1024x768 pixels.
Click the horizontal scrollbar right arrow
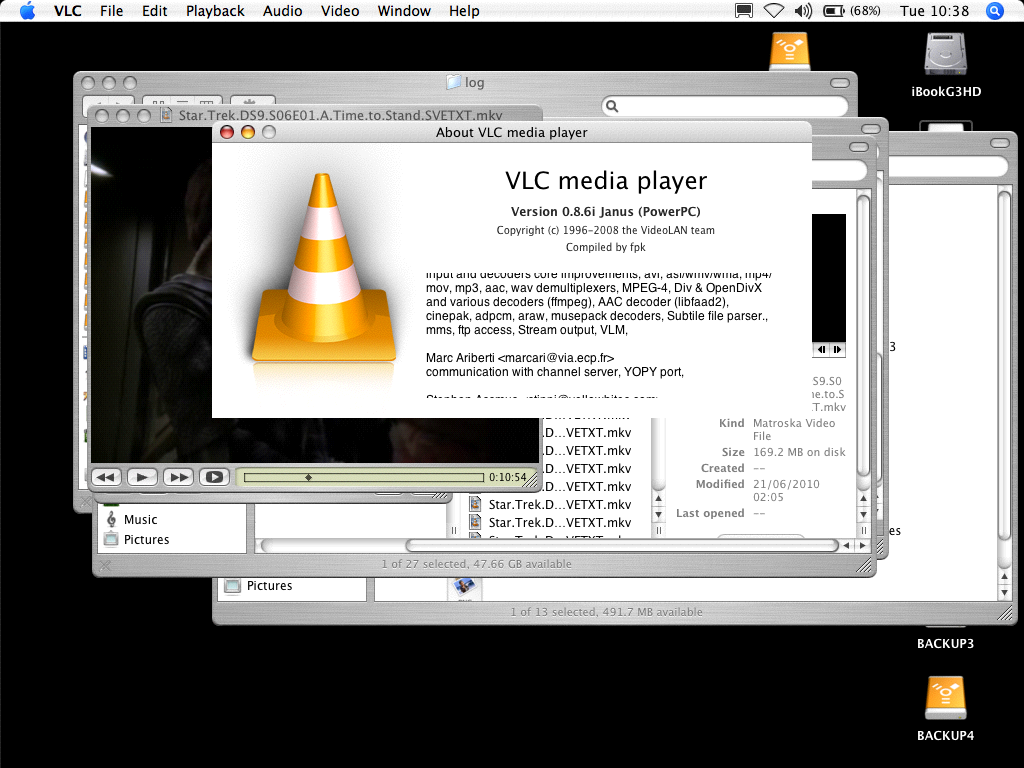click(863, 545)
